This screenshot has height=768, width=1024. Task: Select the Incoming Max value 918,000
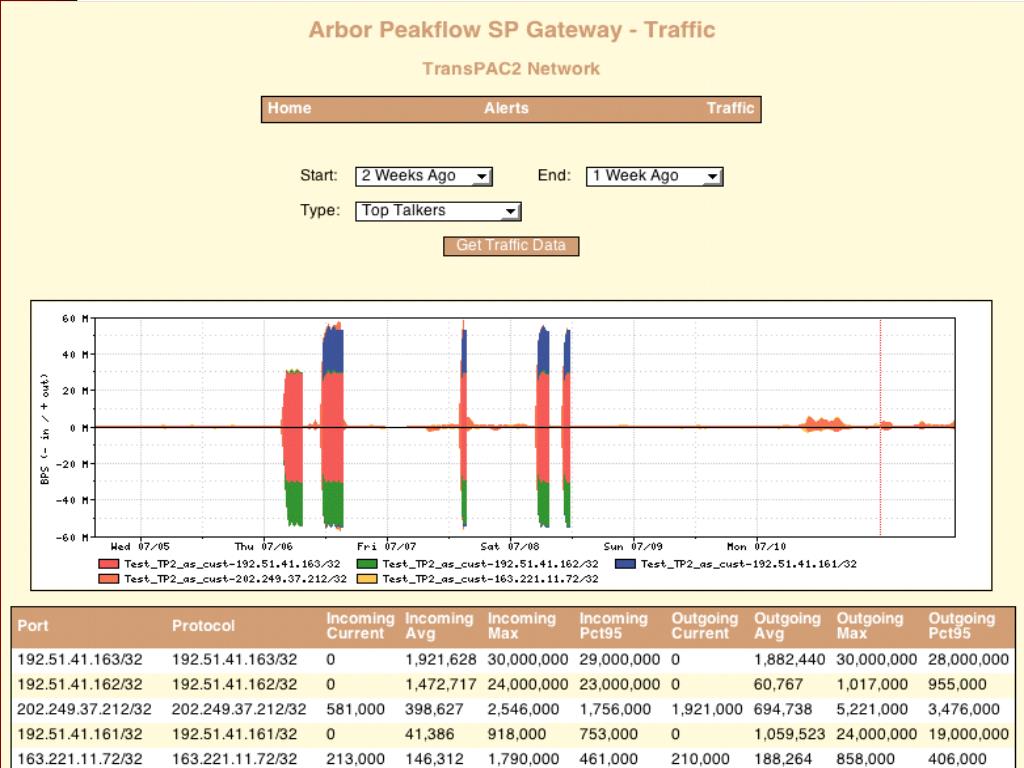click(x=517, y=734)
